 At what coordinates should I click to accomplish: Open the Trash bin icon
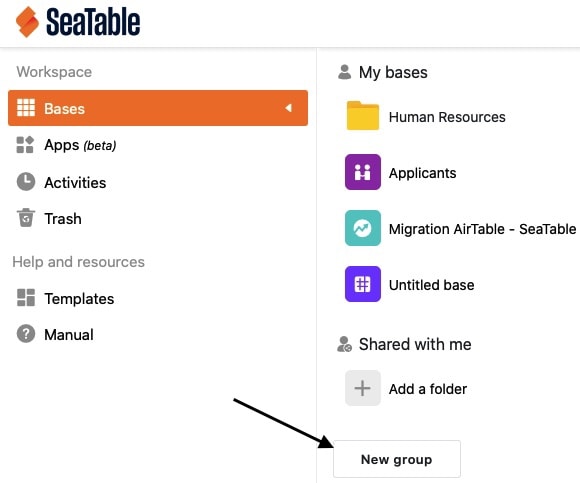click(26, 217)
